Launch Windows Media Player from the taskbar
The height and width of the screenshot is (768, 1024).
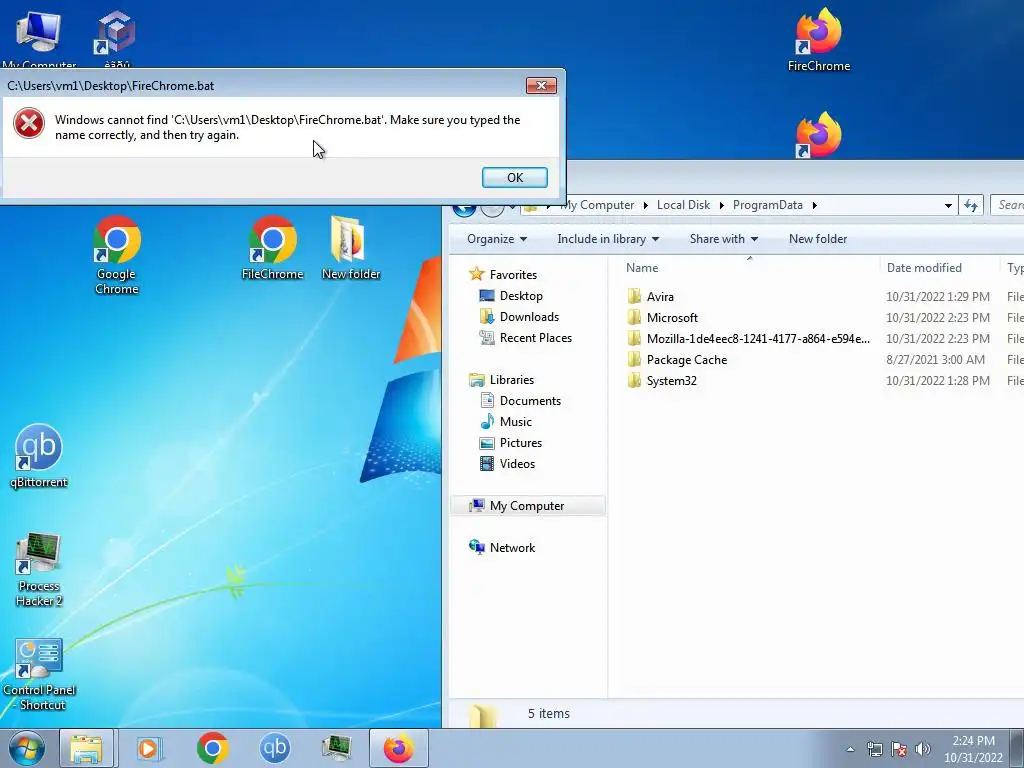[x=149, y=748]
